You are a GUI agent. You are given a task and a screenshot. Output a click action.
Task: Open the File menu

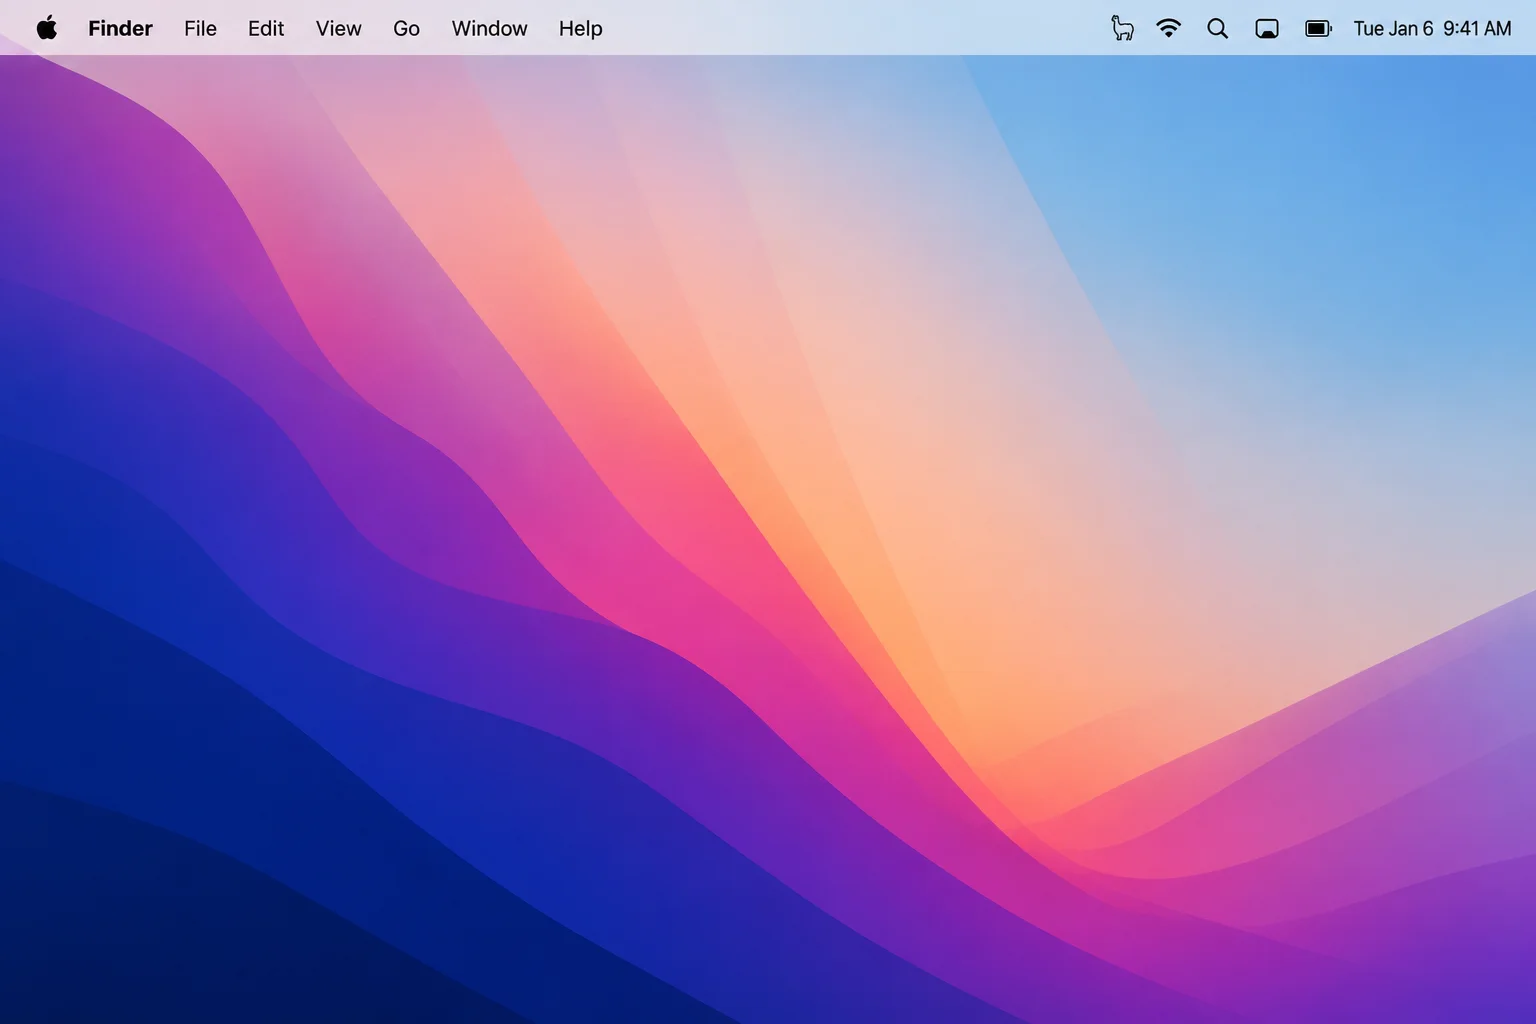200,28
